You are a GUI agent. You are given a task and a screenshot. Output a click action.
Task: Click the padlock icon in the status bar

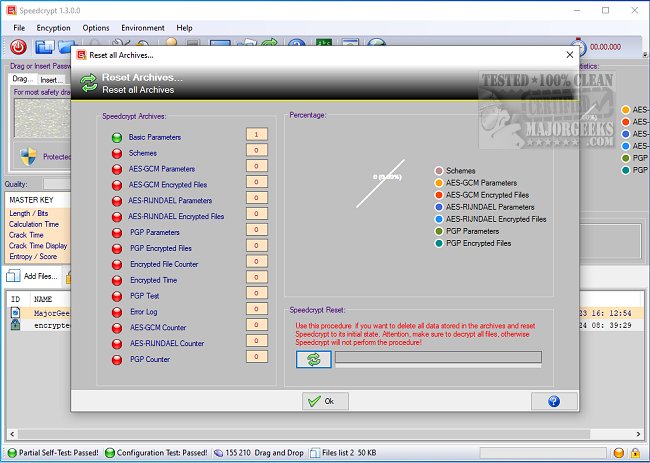click(x=635, y=453)
